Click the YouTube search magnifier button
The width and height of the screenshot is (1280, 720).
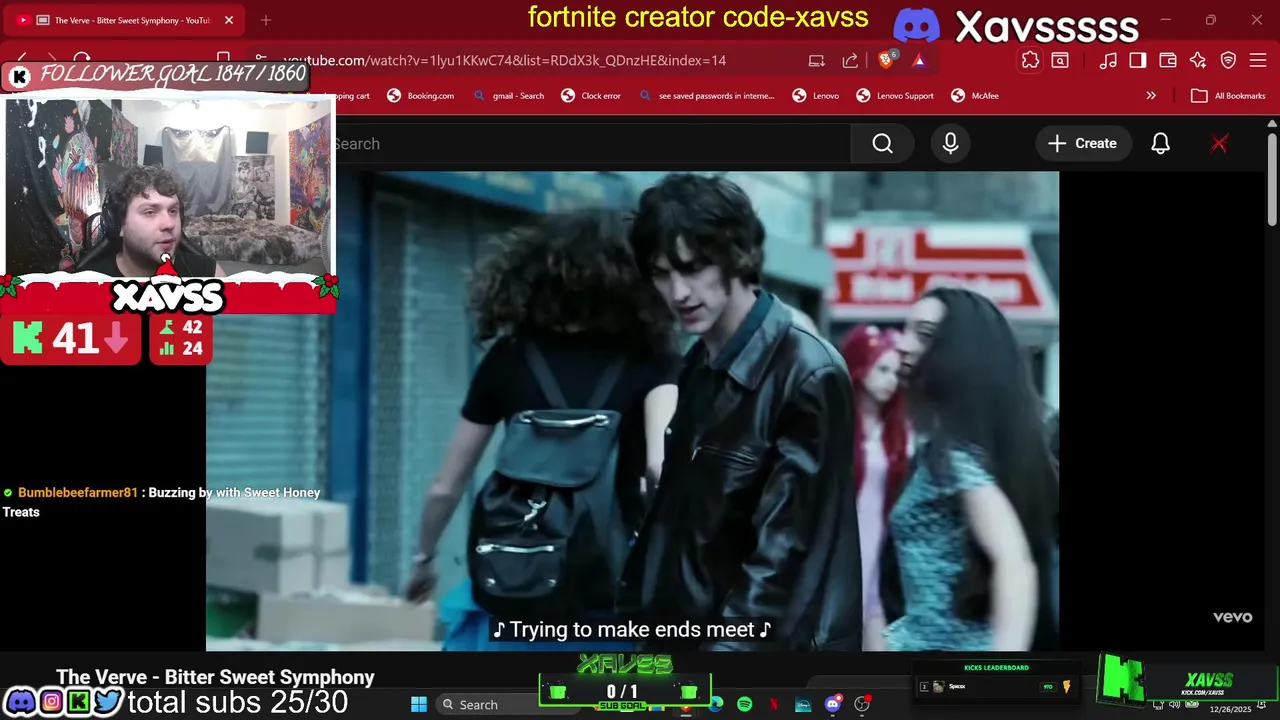[882, 144]
